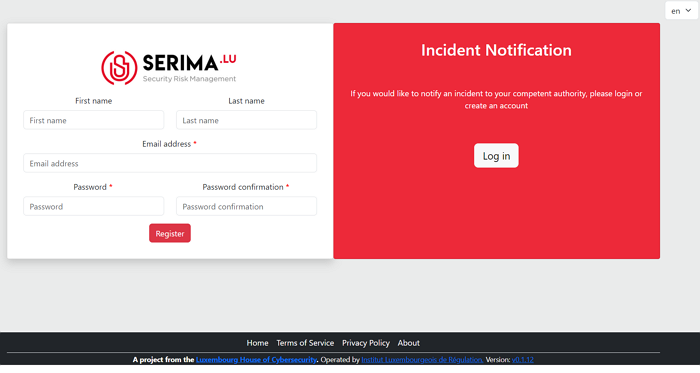Focus the First name input field
Image resolution: width=700 pixels, height=373 pixels.
(94, 120)
